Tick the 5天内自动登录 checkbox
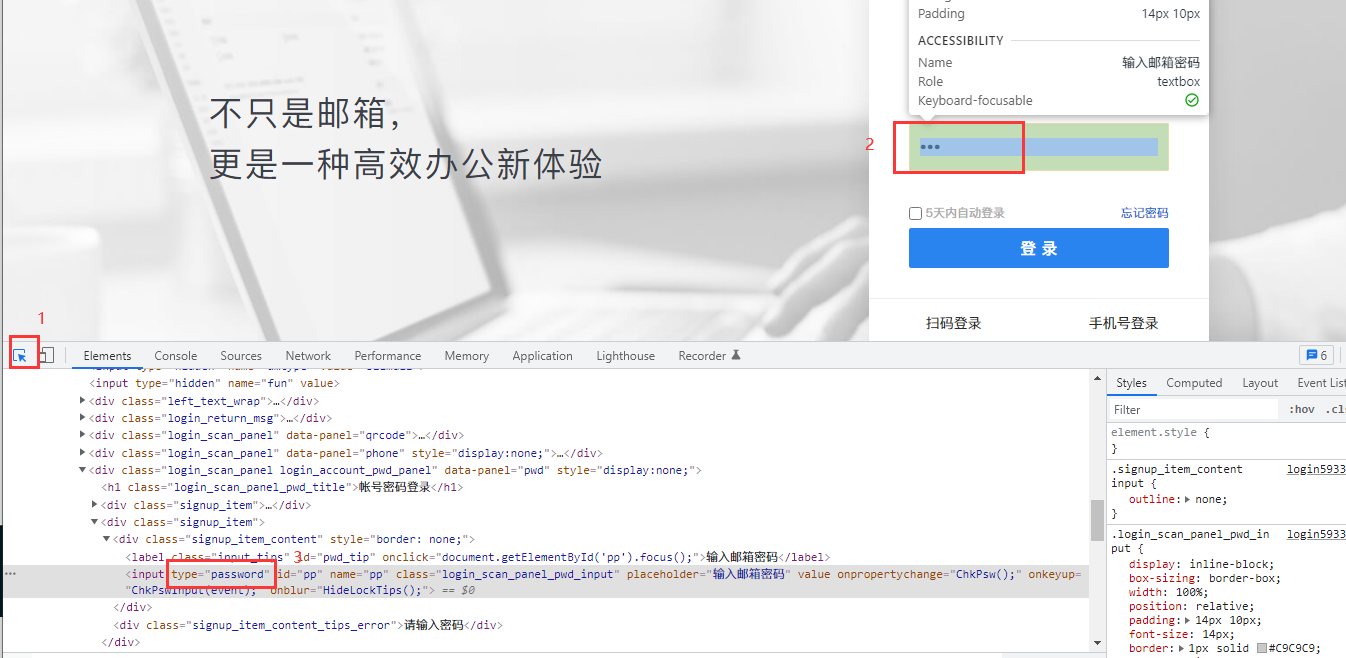The image size is (1346, 658). click(915, 213)
